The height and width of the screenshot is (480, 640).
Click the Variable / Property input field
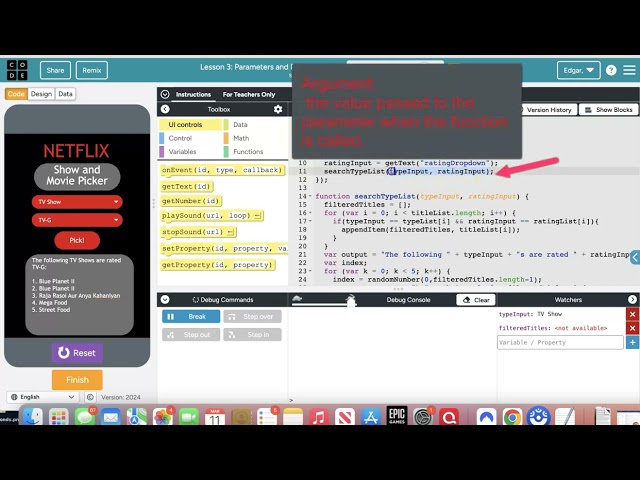click(560, 342)
